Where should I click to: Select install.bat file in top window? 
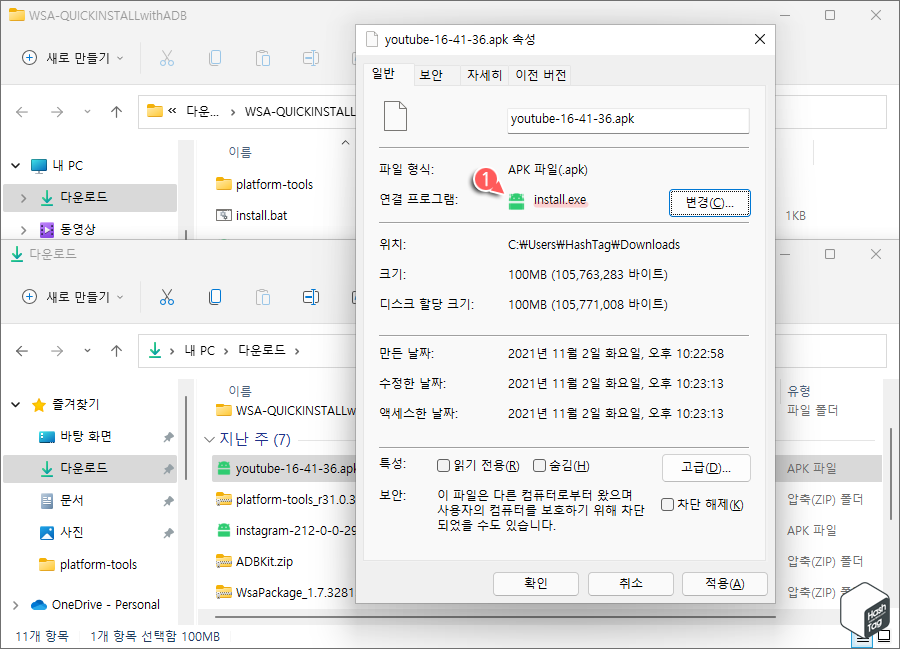(251, 215)
